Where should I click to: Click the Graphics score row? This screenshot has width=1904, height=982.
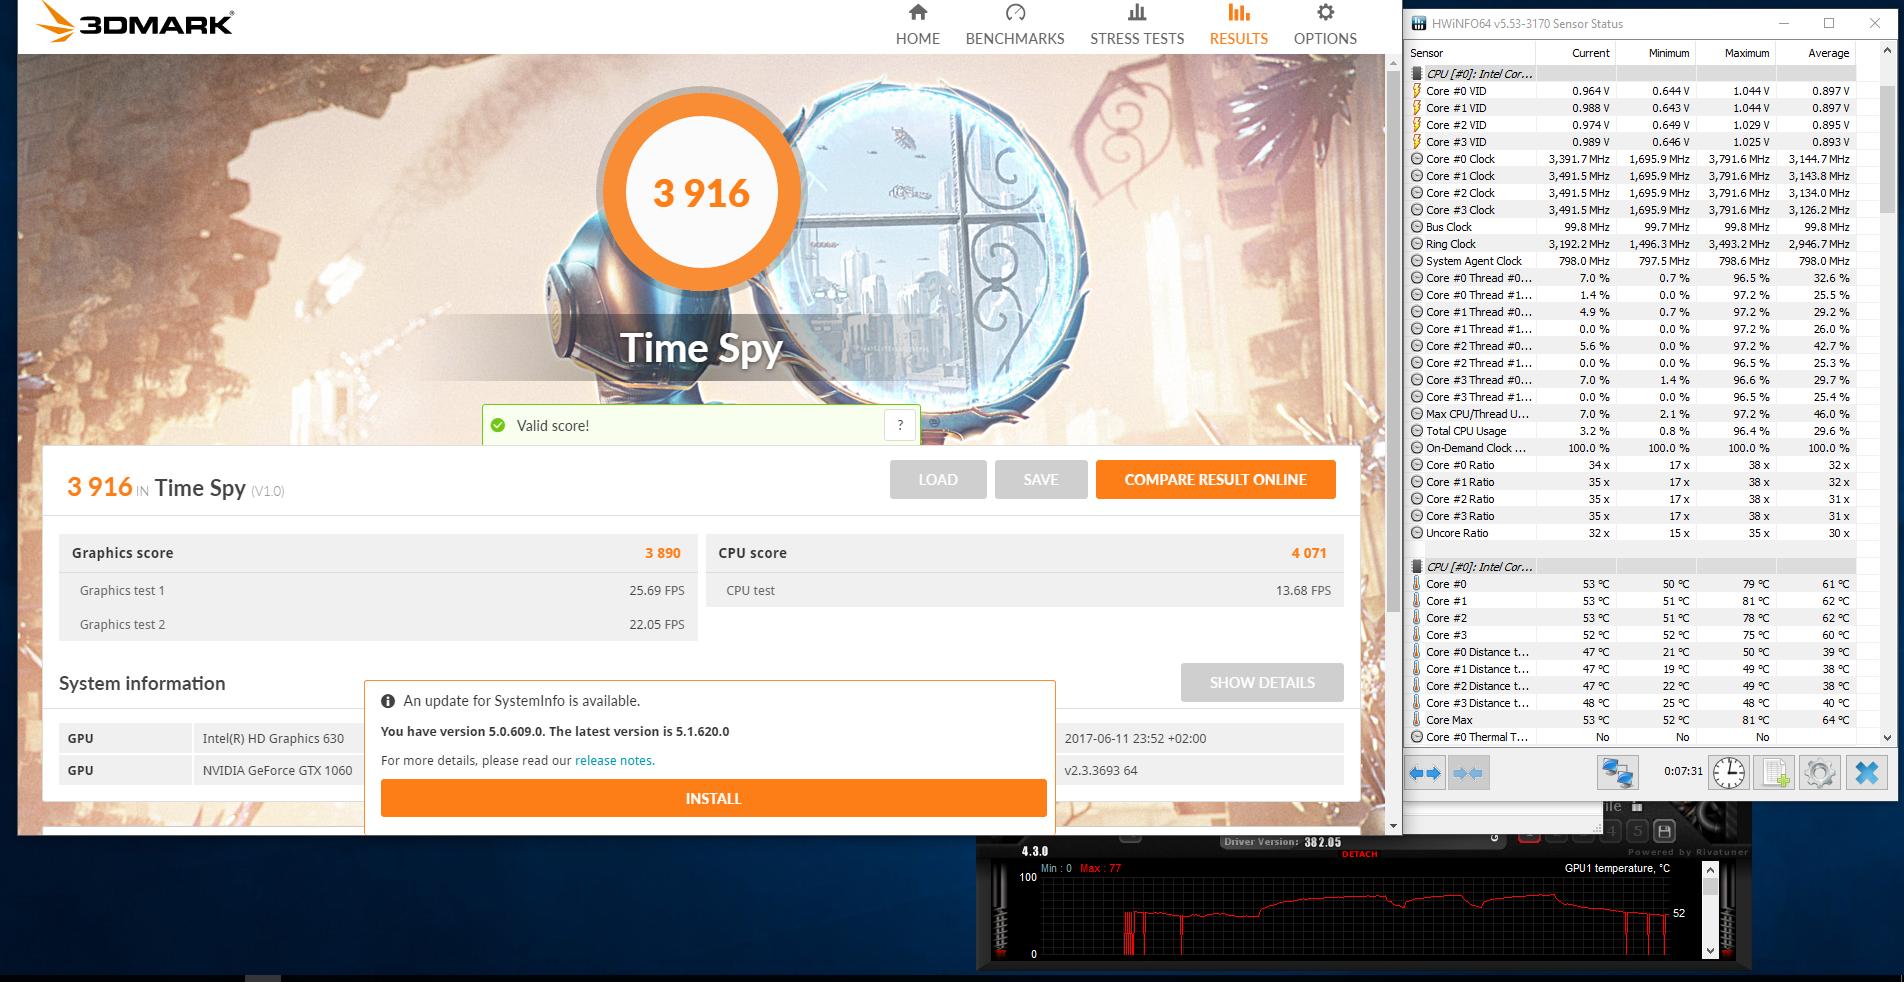(x=378, y=553)
